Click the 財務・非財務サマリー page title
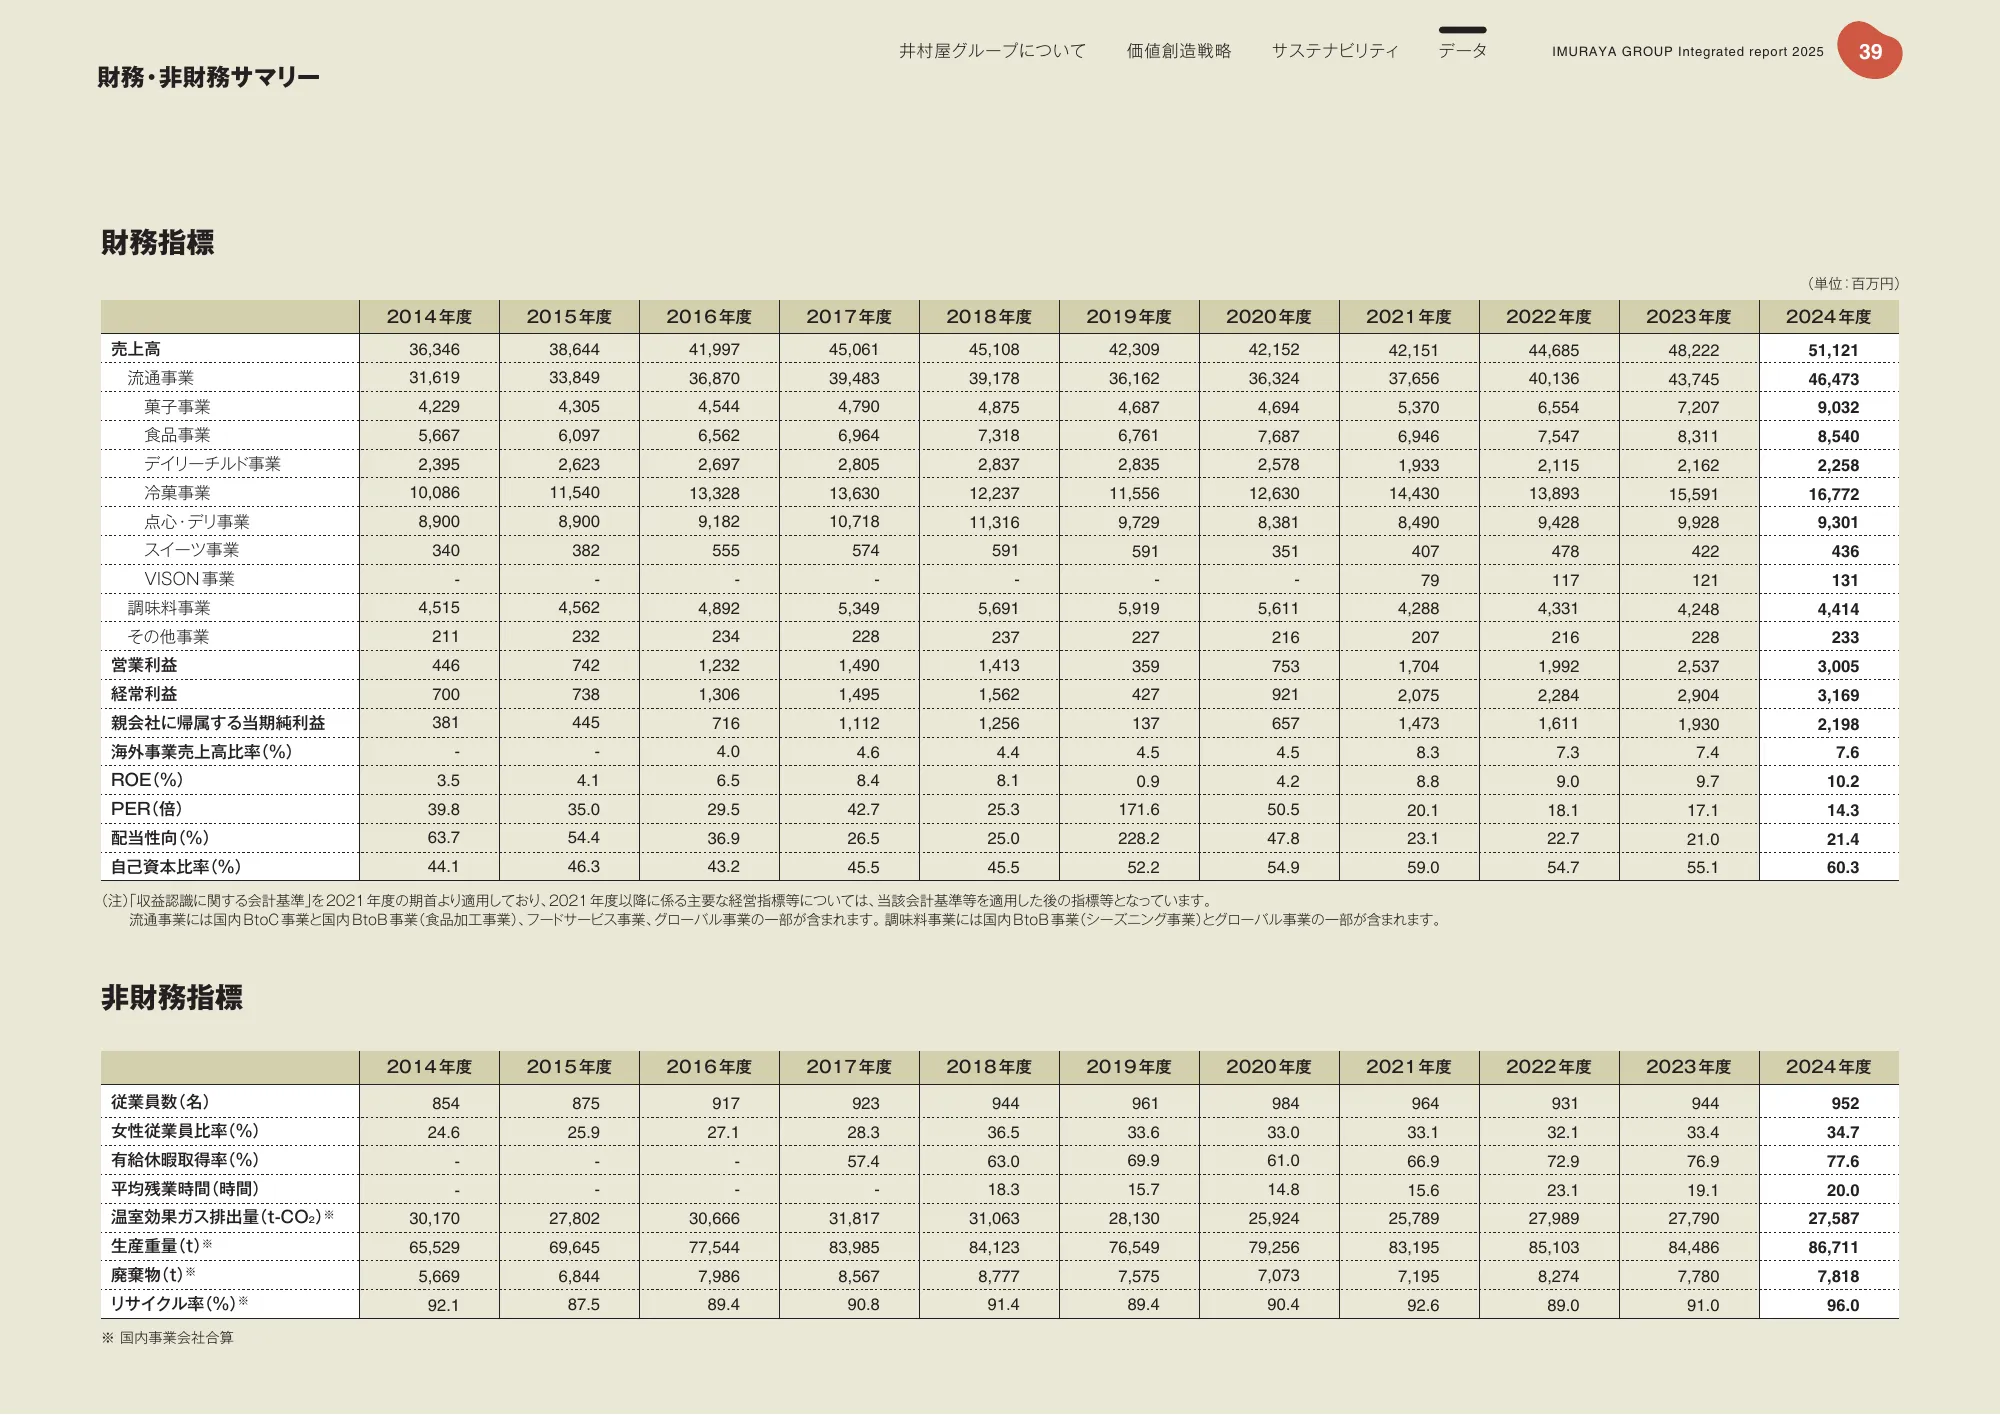The image size is (2000, 1415). (205, 75)
